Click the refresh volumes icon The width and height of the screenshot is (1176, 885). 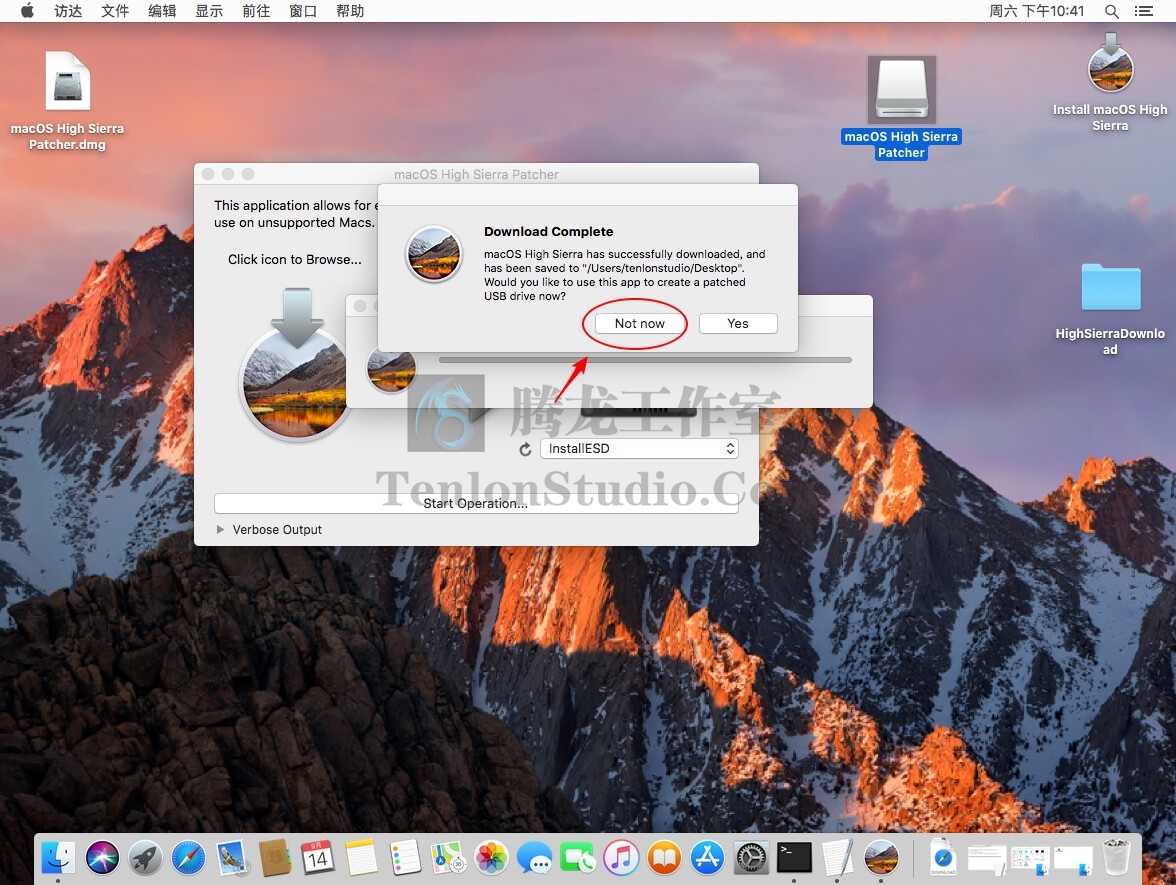[525, 449]
